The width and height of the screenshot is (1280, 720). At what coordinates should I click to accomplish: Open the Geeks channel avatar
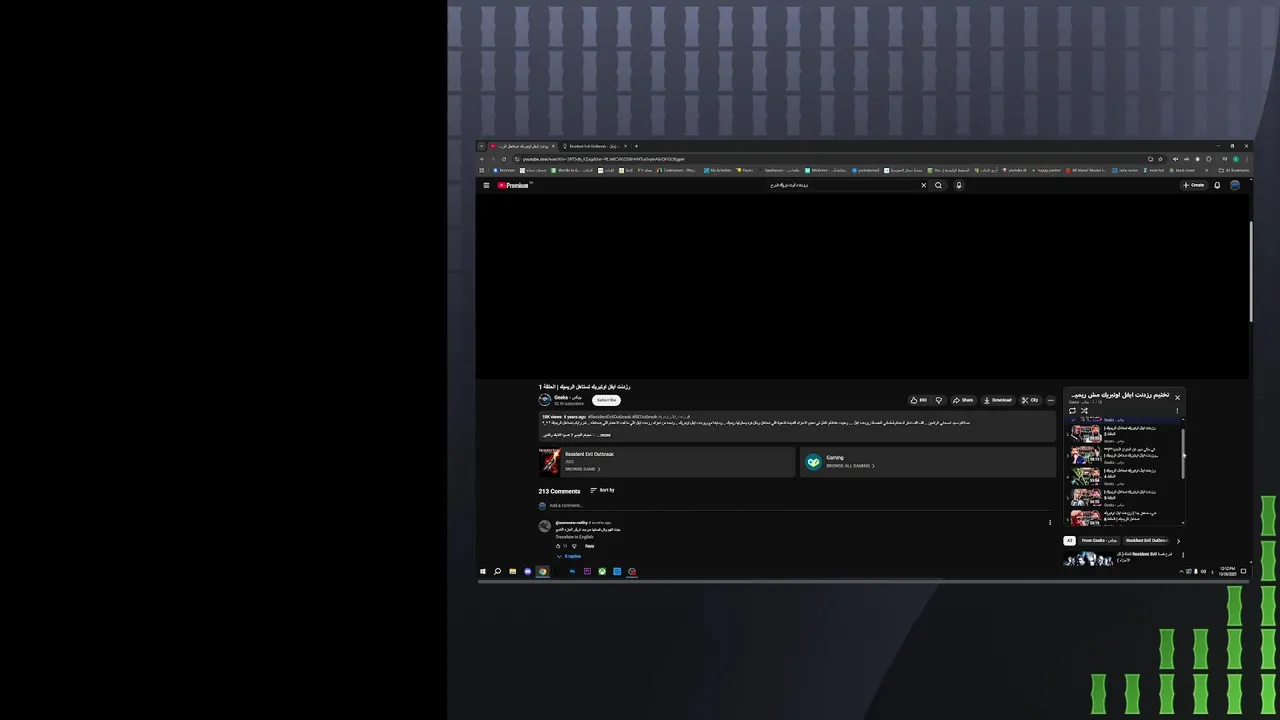(545, 400)
